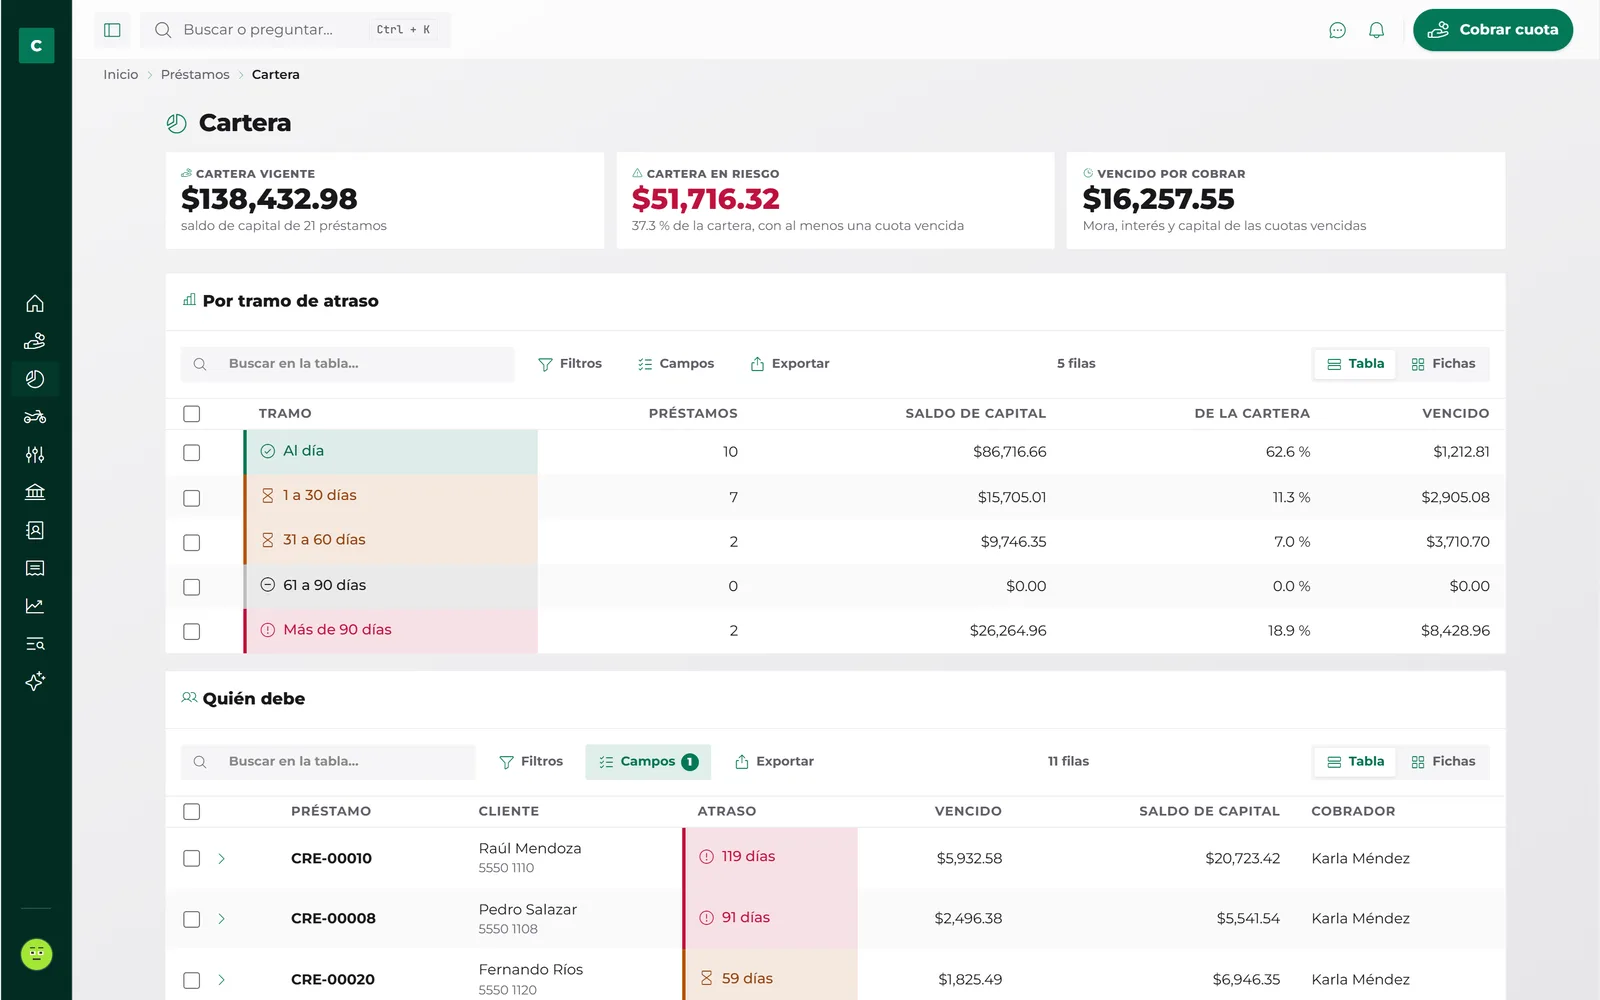Open Campos in the Por tramo table
1600x1000 pixels.
click(x=676, y=364)
